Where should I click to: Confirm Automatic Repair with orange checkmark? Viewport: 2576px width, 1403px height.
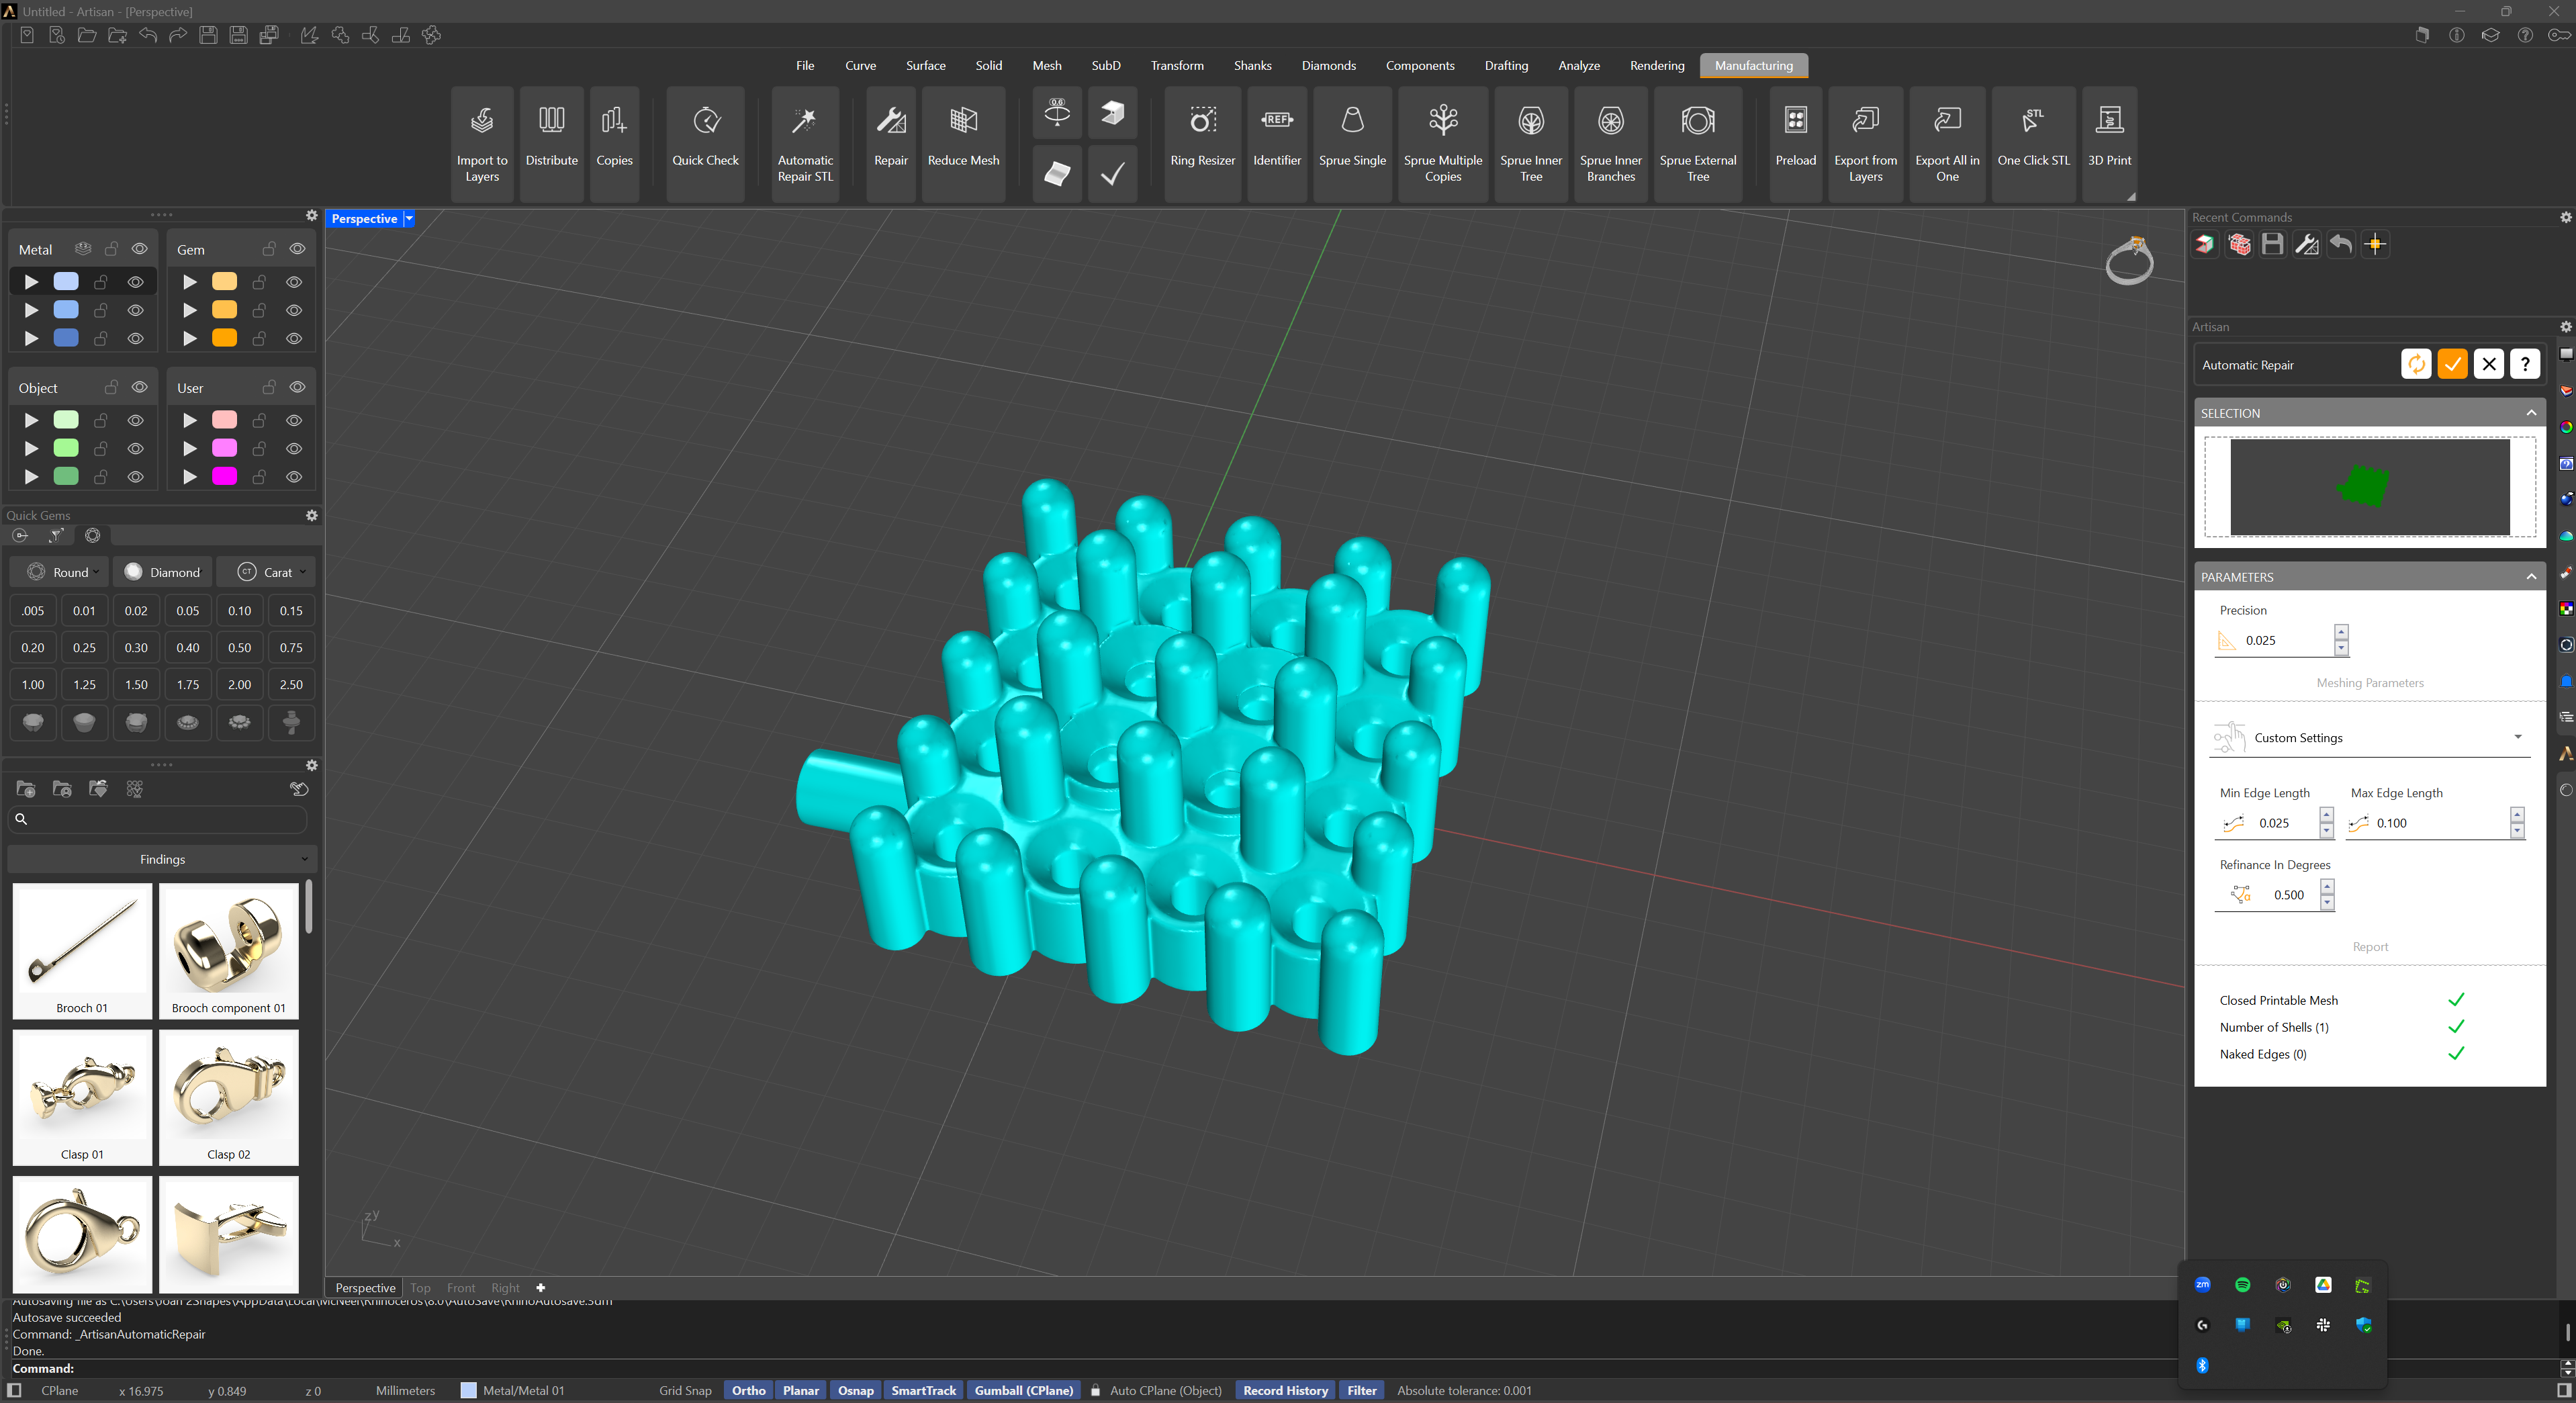[x=2452, y=364]
